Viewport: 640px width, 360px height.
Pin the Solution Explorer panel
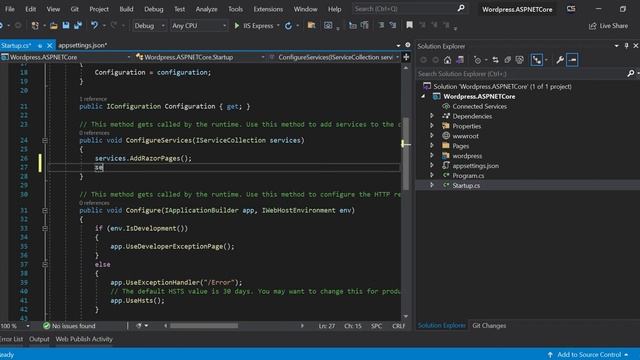(627, 46)
